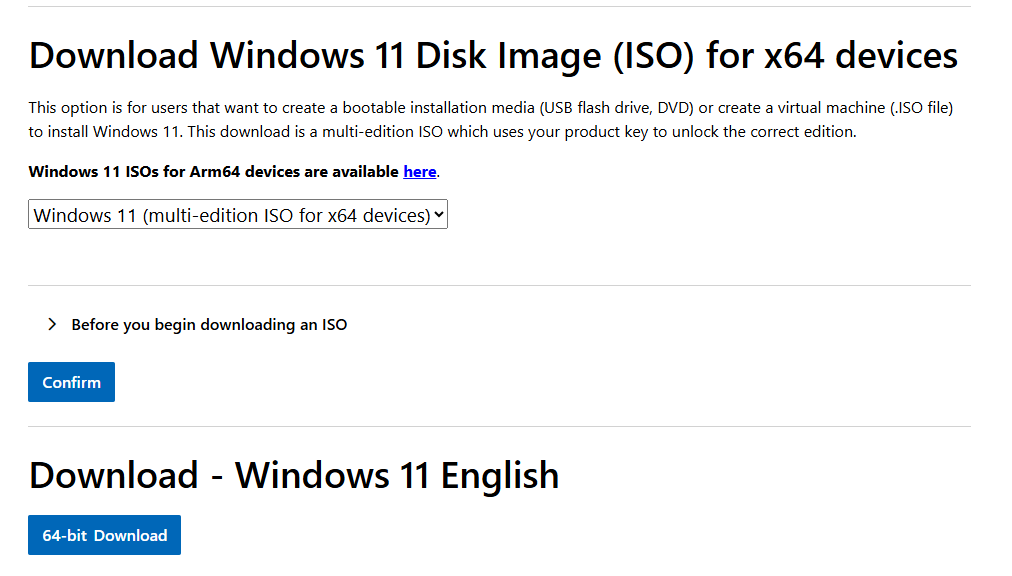The image size is (1012, 576).
Task: Start the 64-bit Download
Action: (x=104, y=535)
